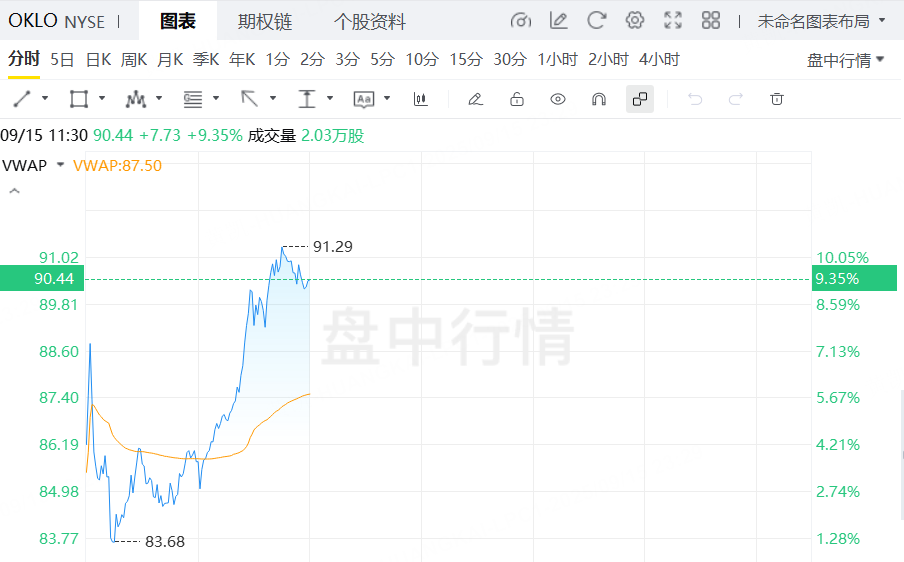Delete drawings with the trash icon

(777, 99)
